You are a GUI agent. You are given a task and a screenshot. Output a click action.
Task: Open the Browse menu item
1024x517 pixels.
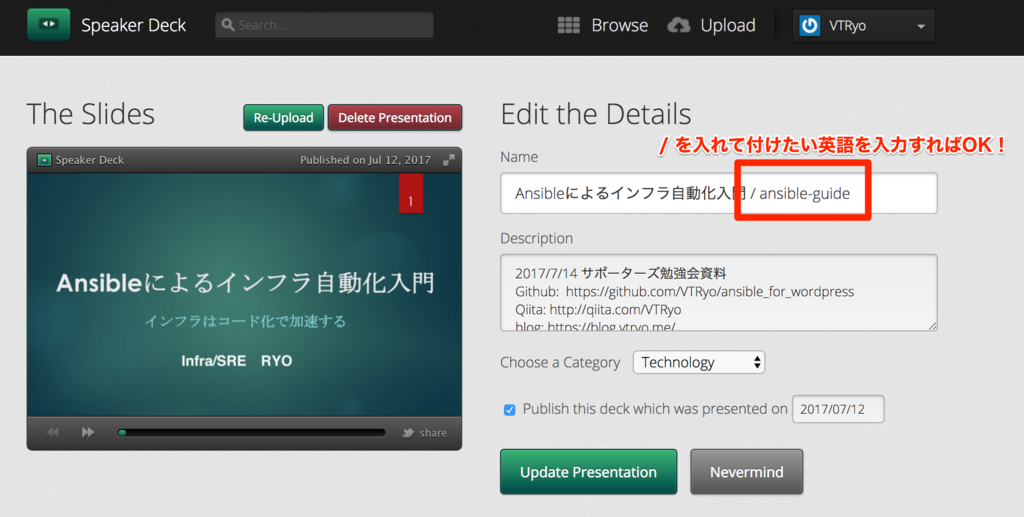(x=619, y=25)
